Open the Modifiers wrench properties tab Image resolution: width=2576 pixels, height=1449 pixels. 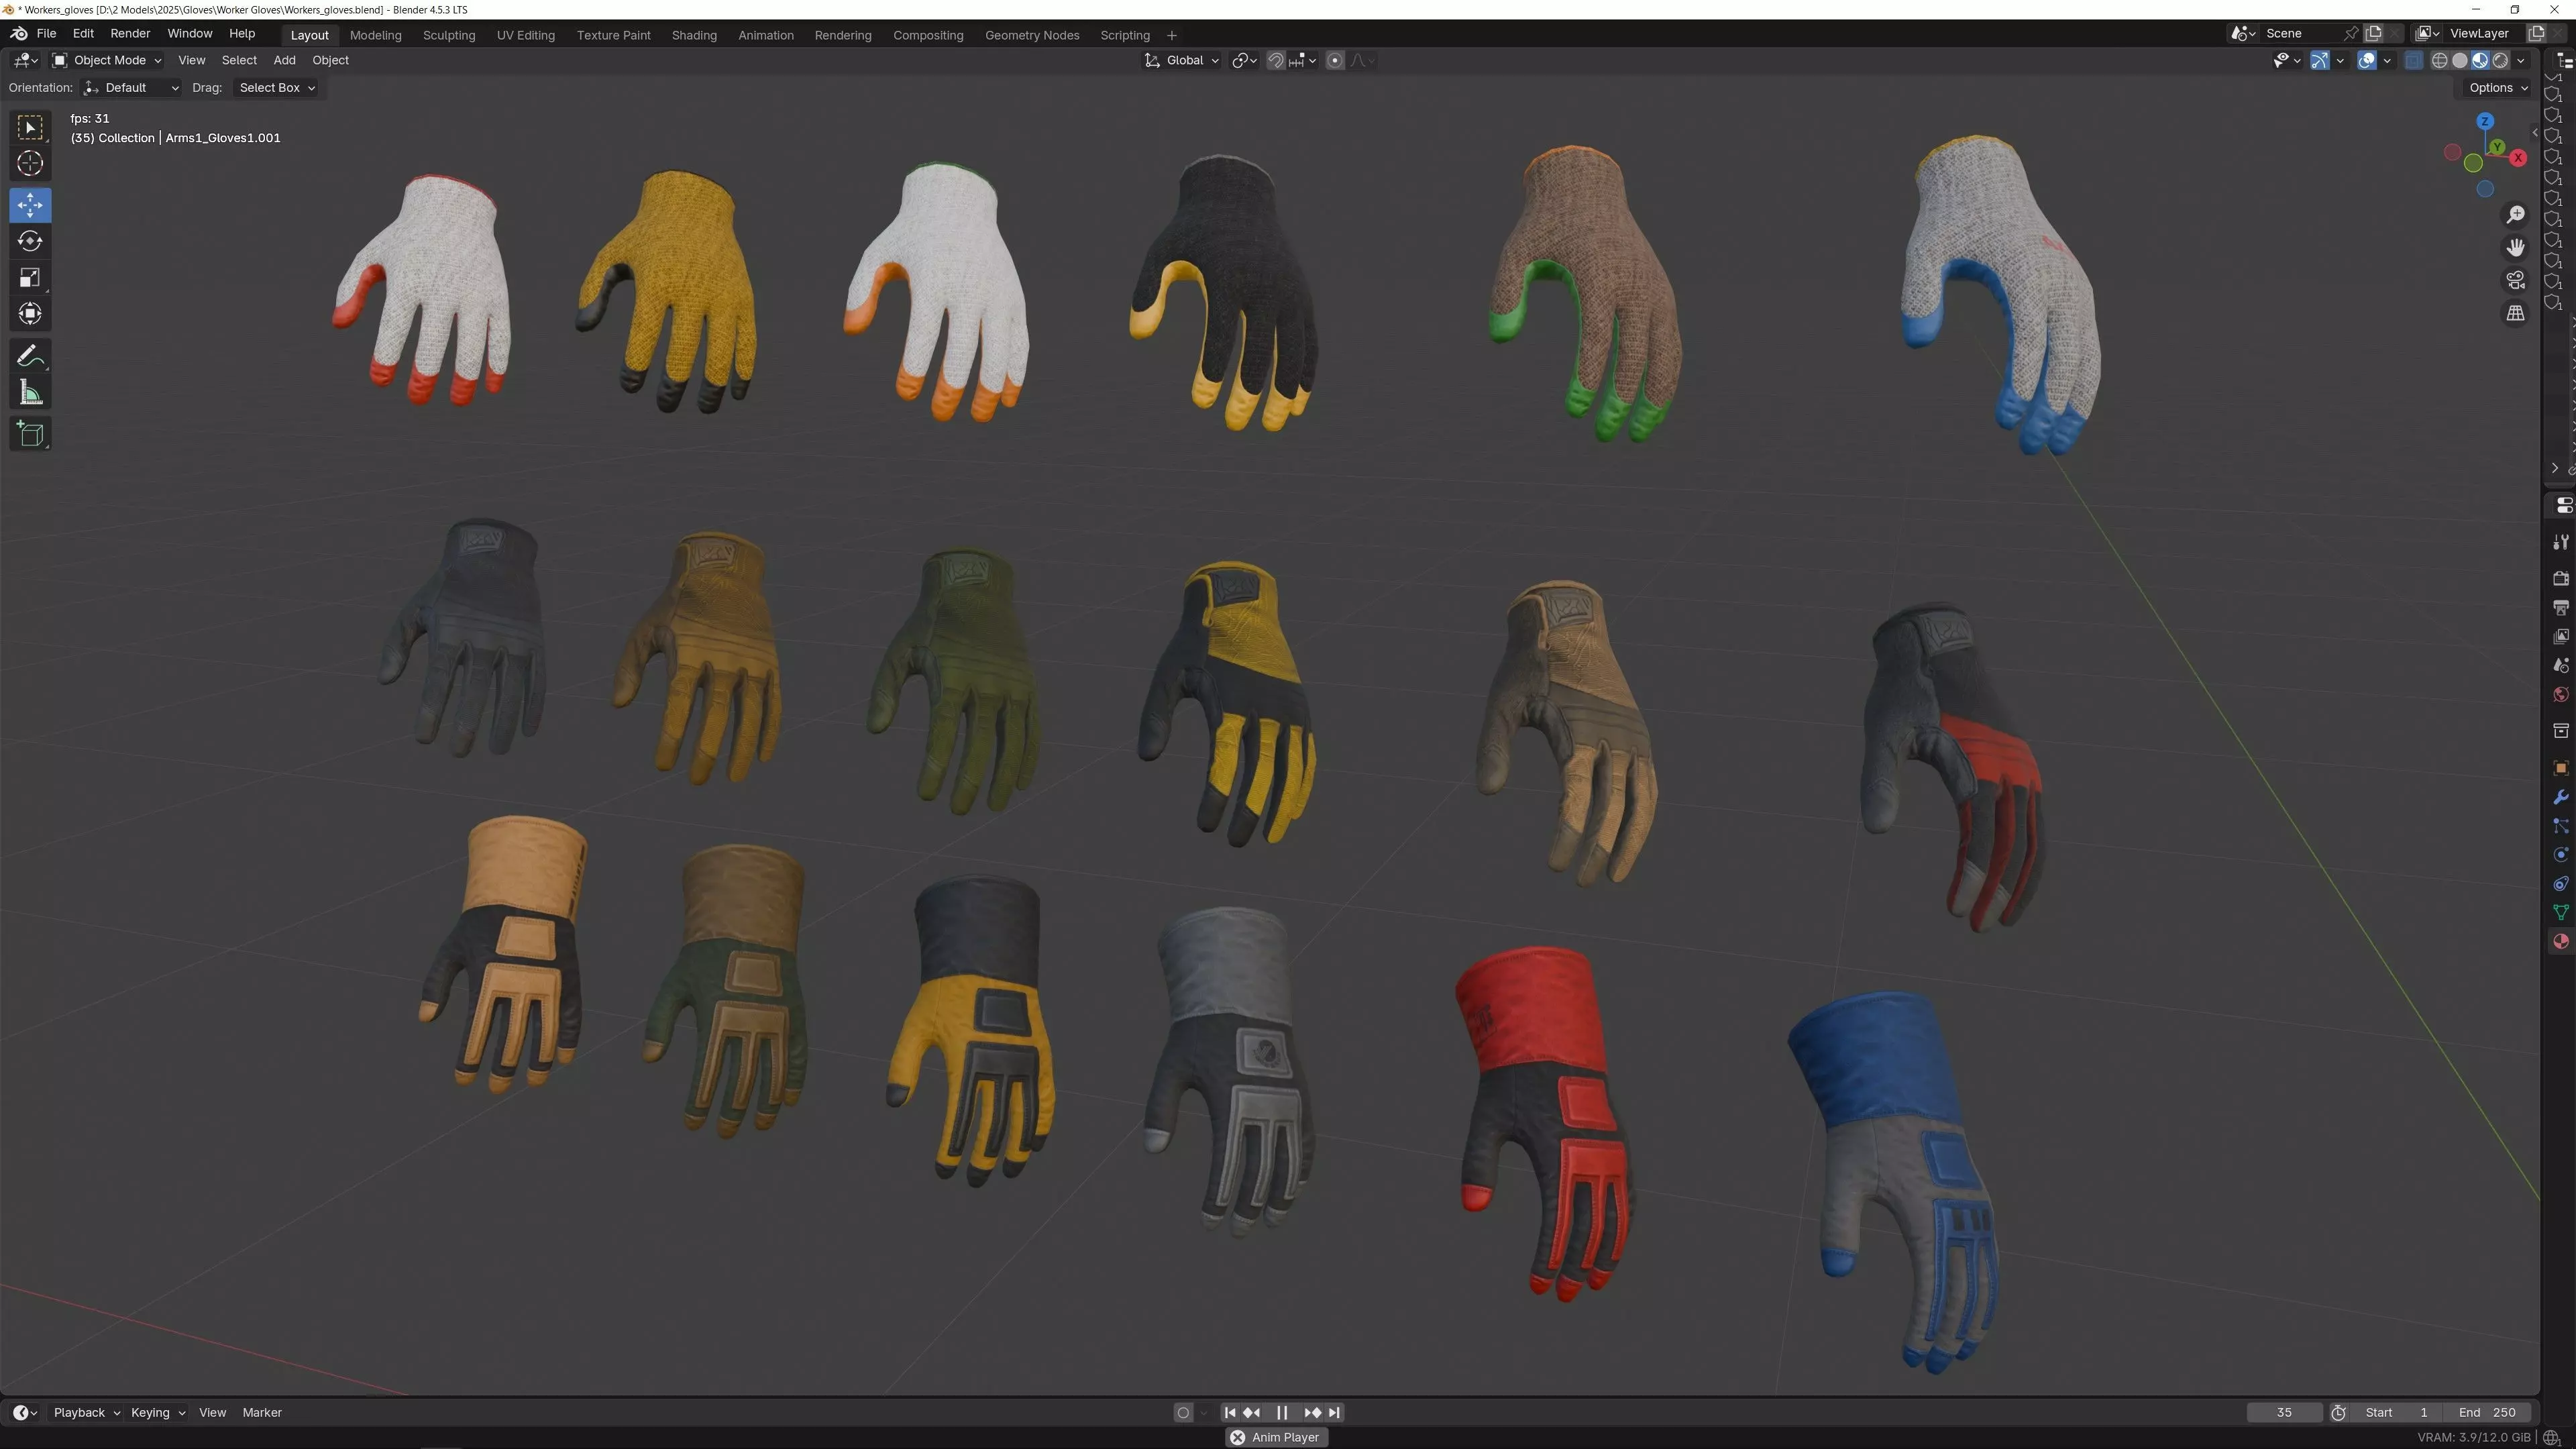pyautogui.click(x=2560, y=797)
